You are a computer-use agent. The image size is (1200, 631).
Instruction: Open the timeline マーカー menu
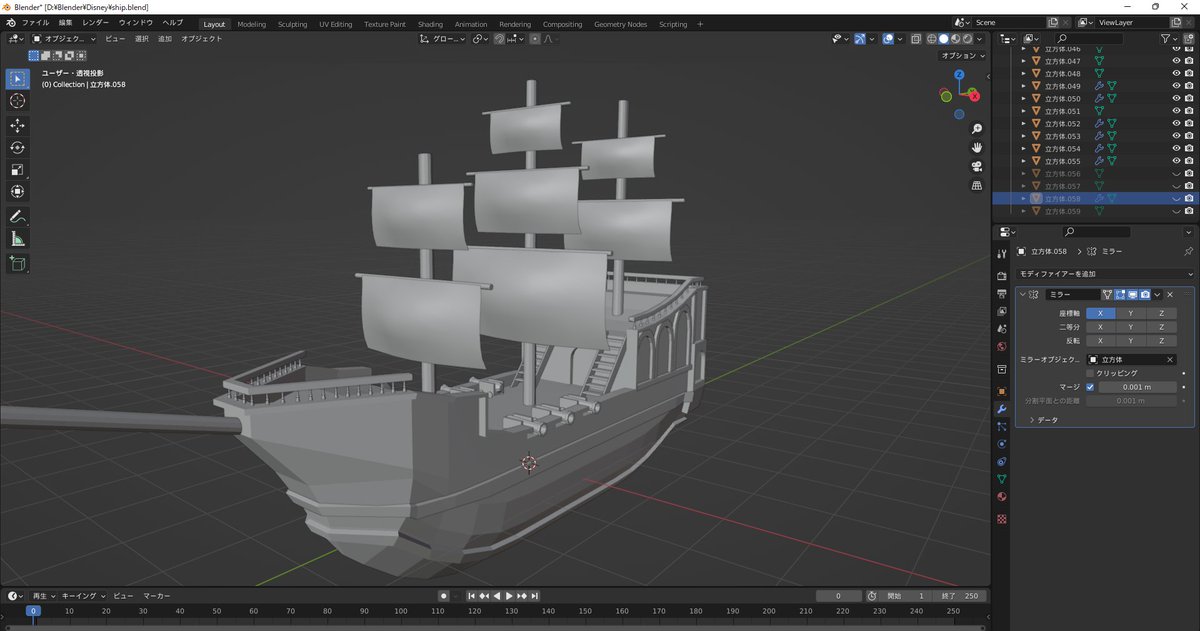point(156,596)
